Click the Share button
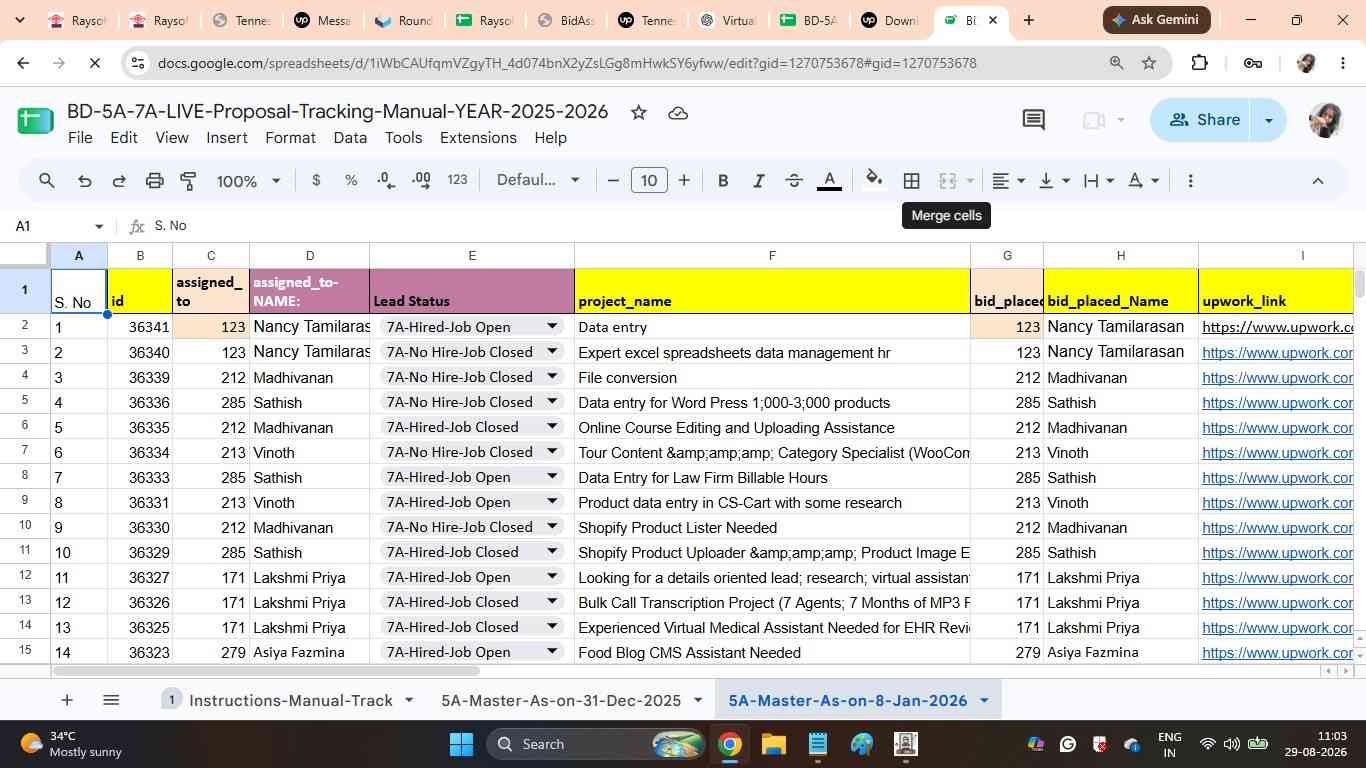 click(1204, 120)
